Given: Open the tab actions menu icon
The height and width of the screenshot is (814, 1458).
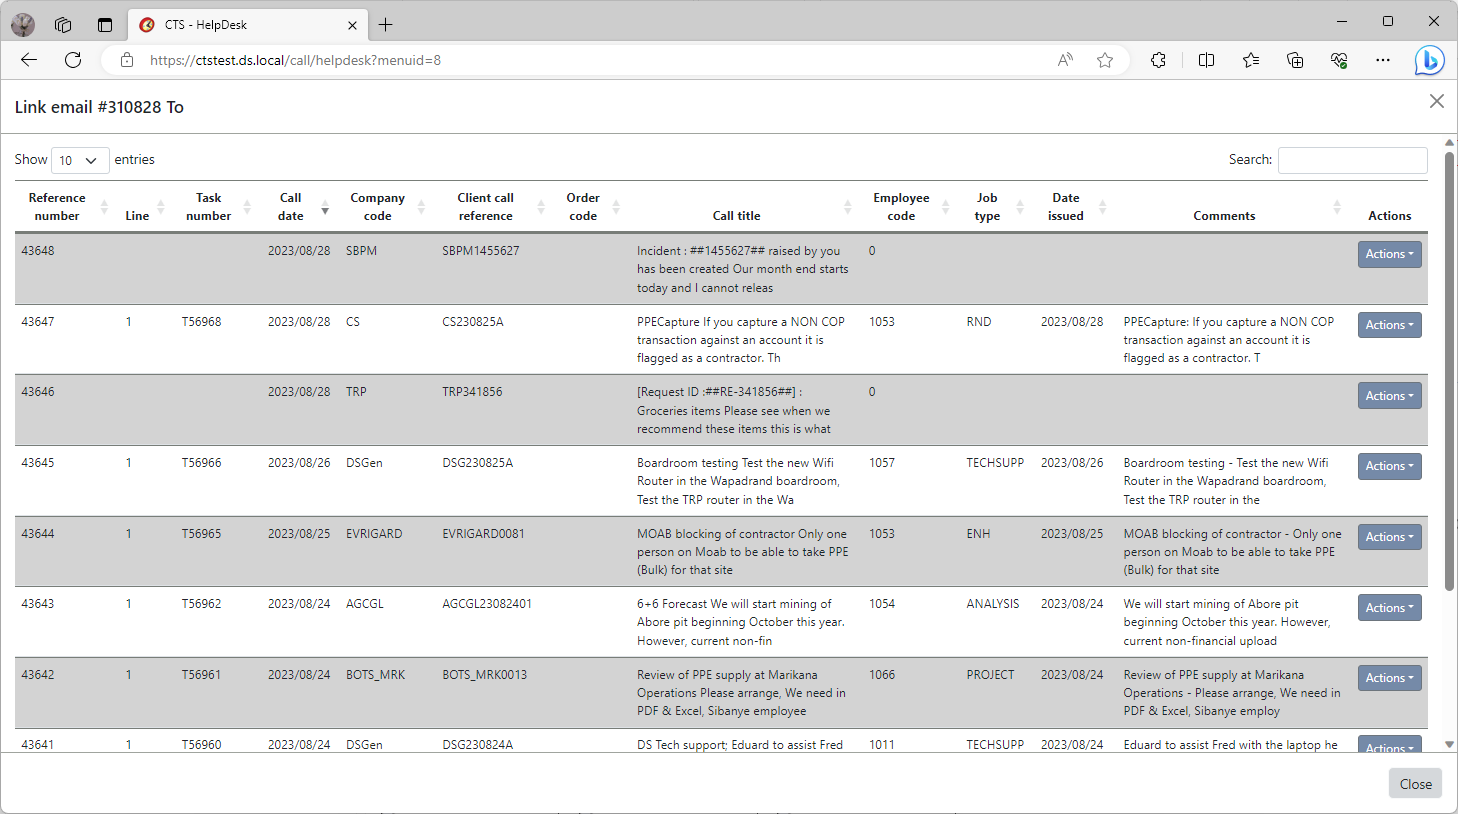Looking at the screenshot, I should [x=105, y=25].
